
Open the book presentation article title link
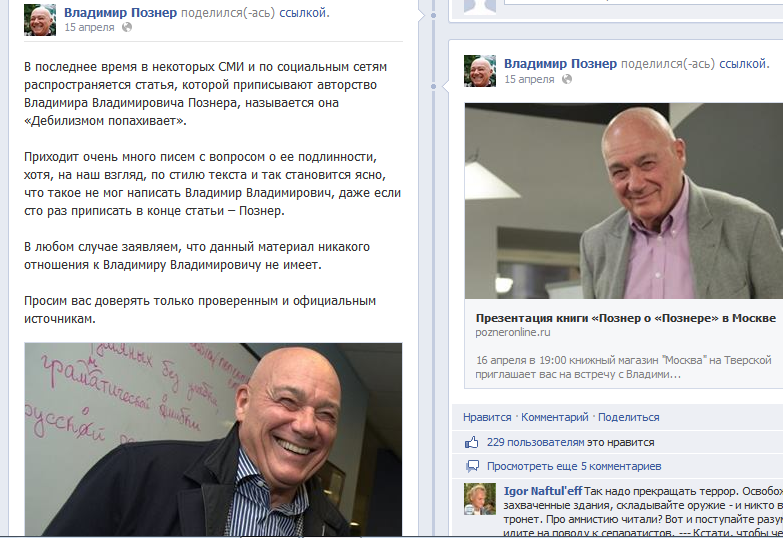(x=626, y=318)
